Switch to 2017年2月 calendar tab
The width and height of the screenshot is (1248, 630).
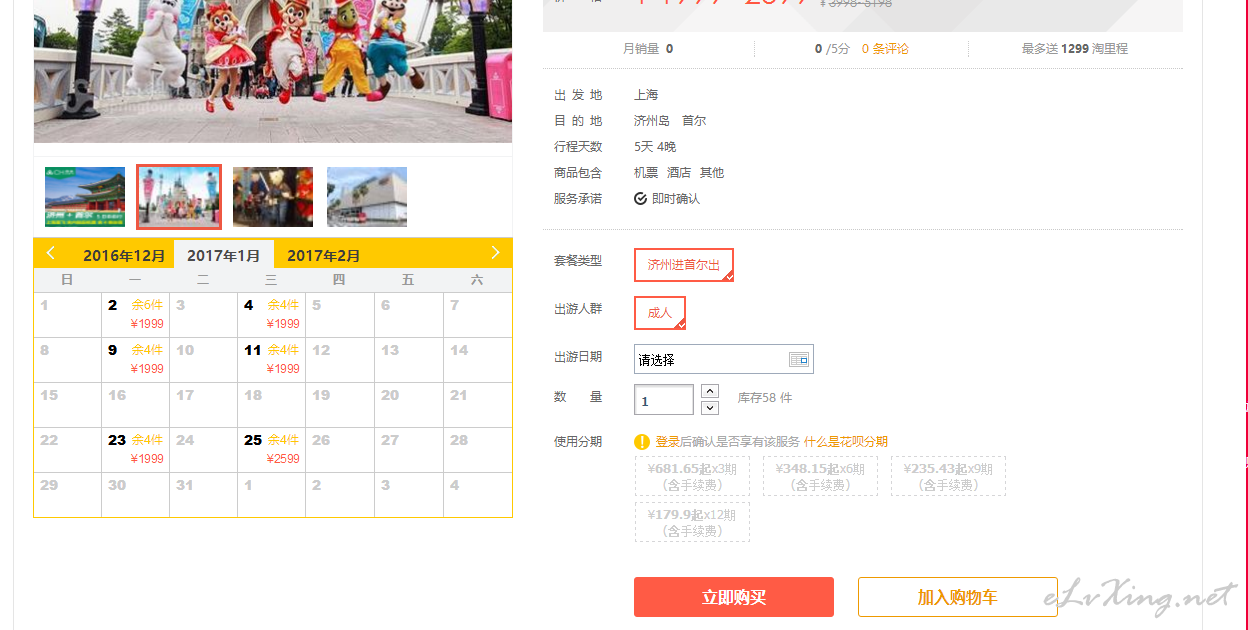coord(324,255)
